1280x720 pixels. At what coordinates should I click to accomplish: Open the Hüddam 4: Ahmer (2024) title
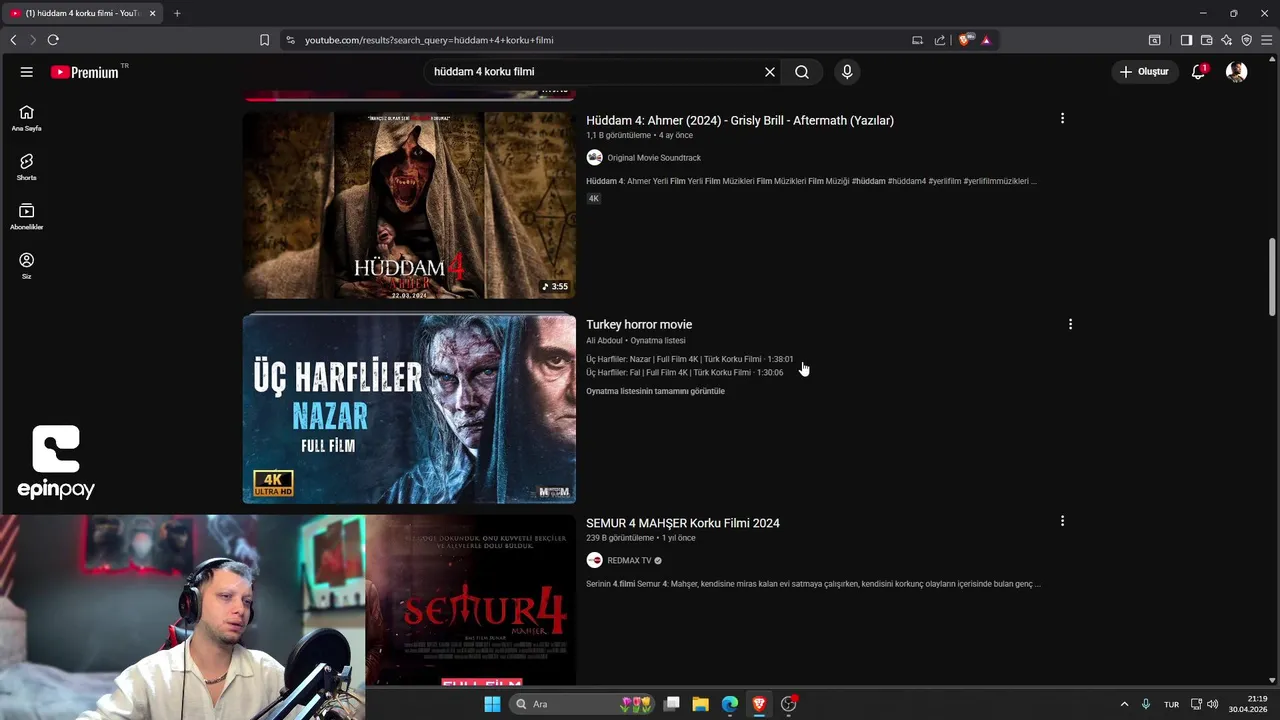pyautogui.click(x=740, y=120)
